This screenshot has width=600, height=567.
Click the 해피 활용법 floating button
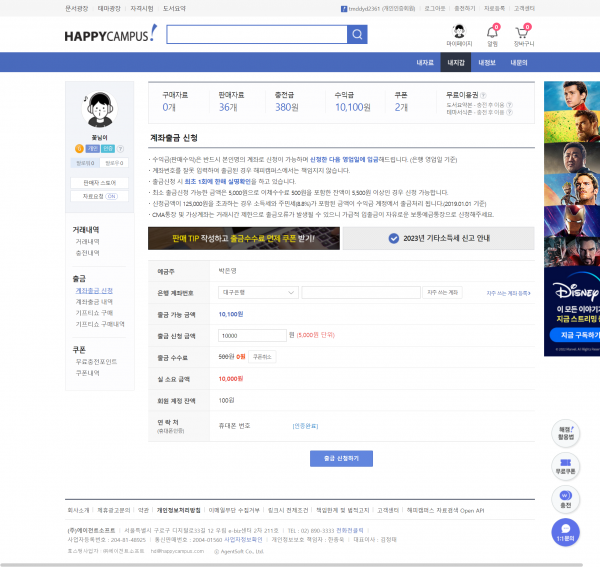[566, 433]
